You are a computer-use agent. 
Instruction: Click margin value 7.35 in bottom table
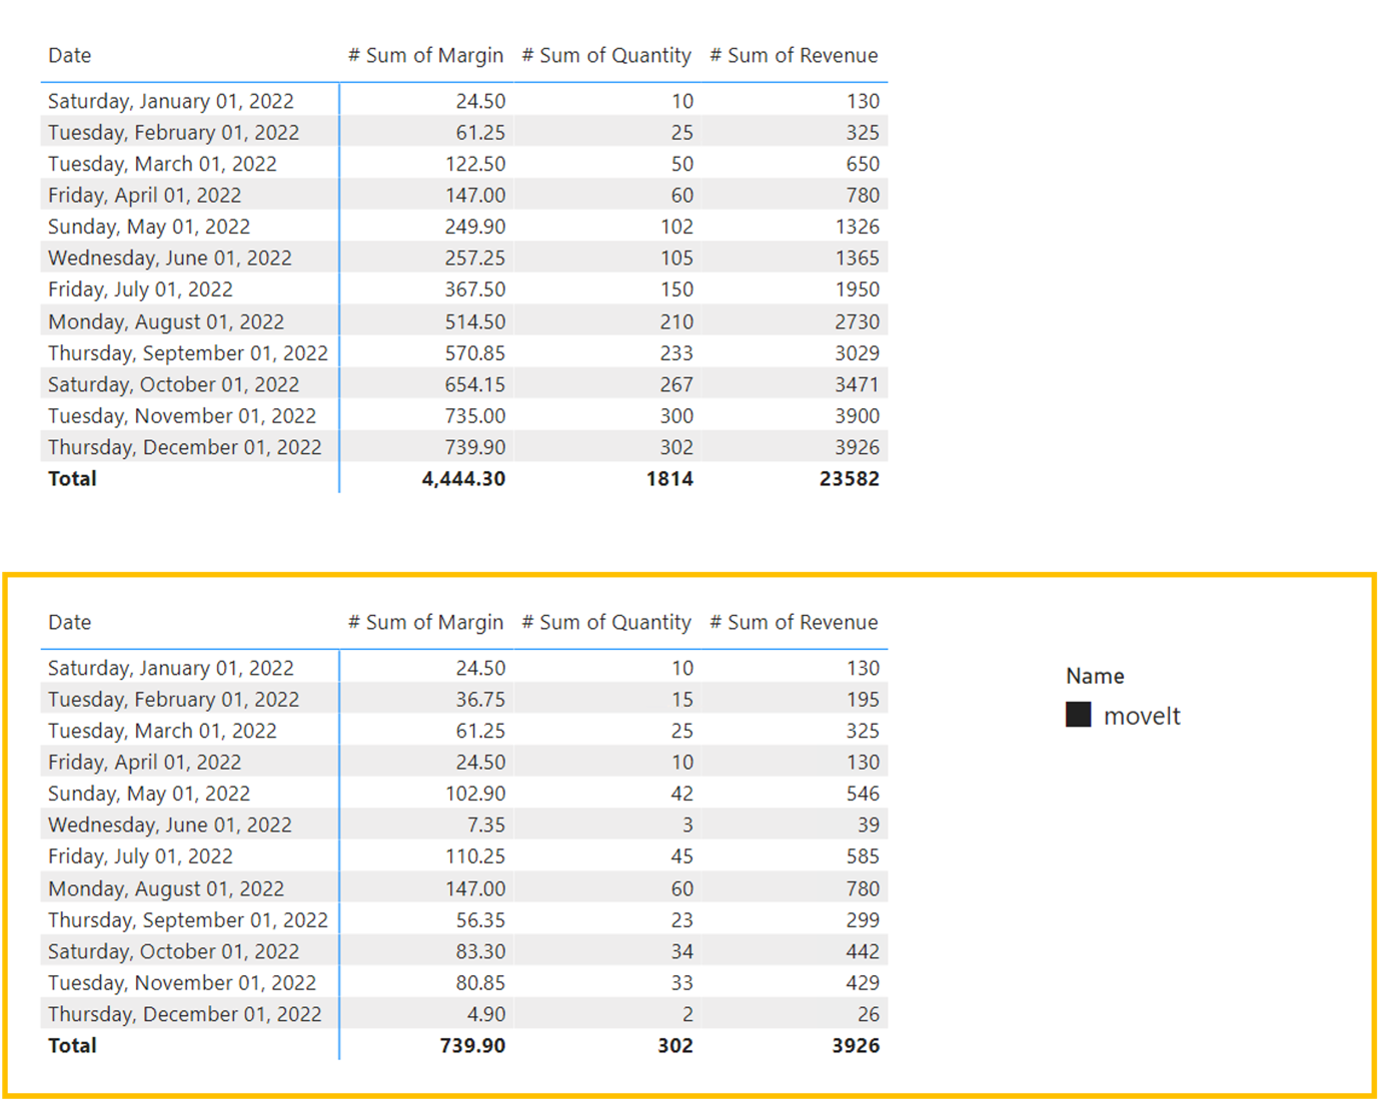[x=486, y=824]
